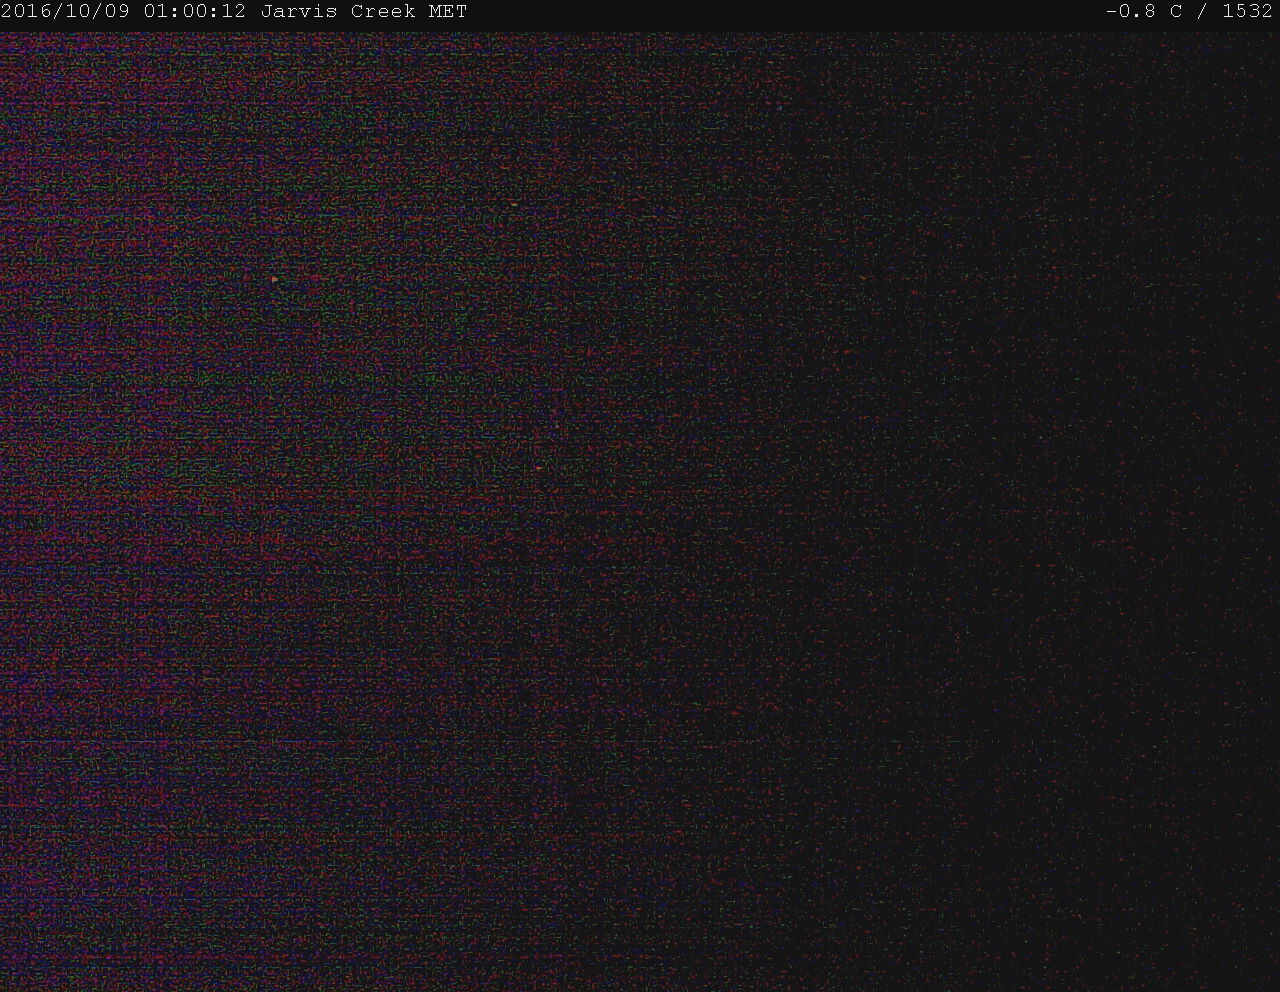The image size is (1280, 992).
Task: Click the MET label
Action: tap(447, 12)
